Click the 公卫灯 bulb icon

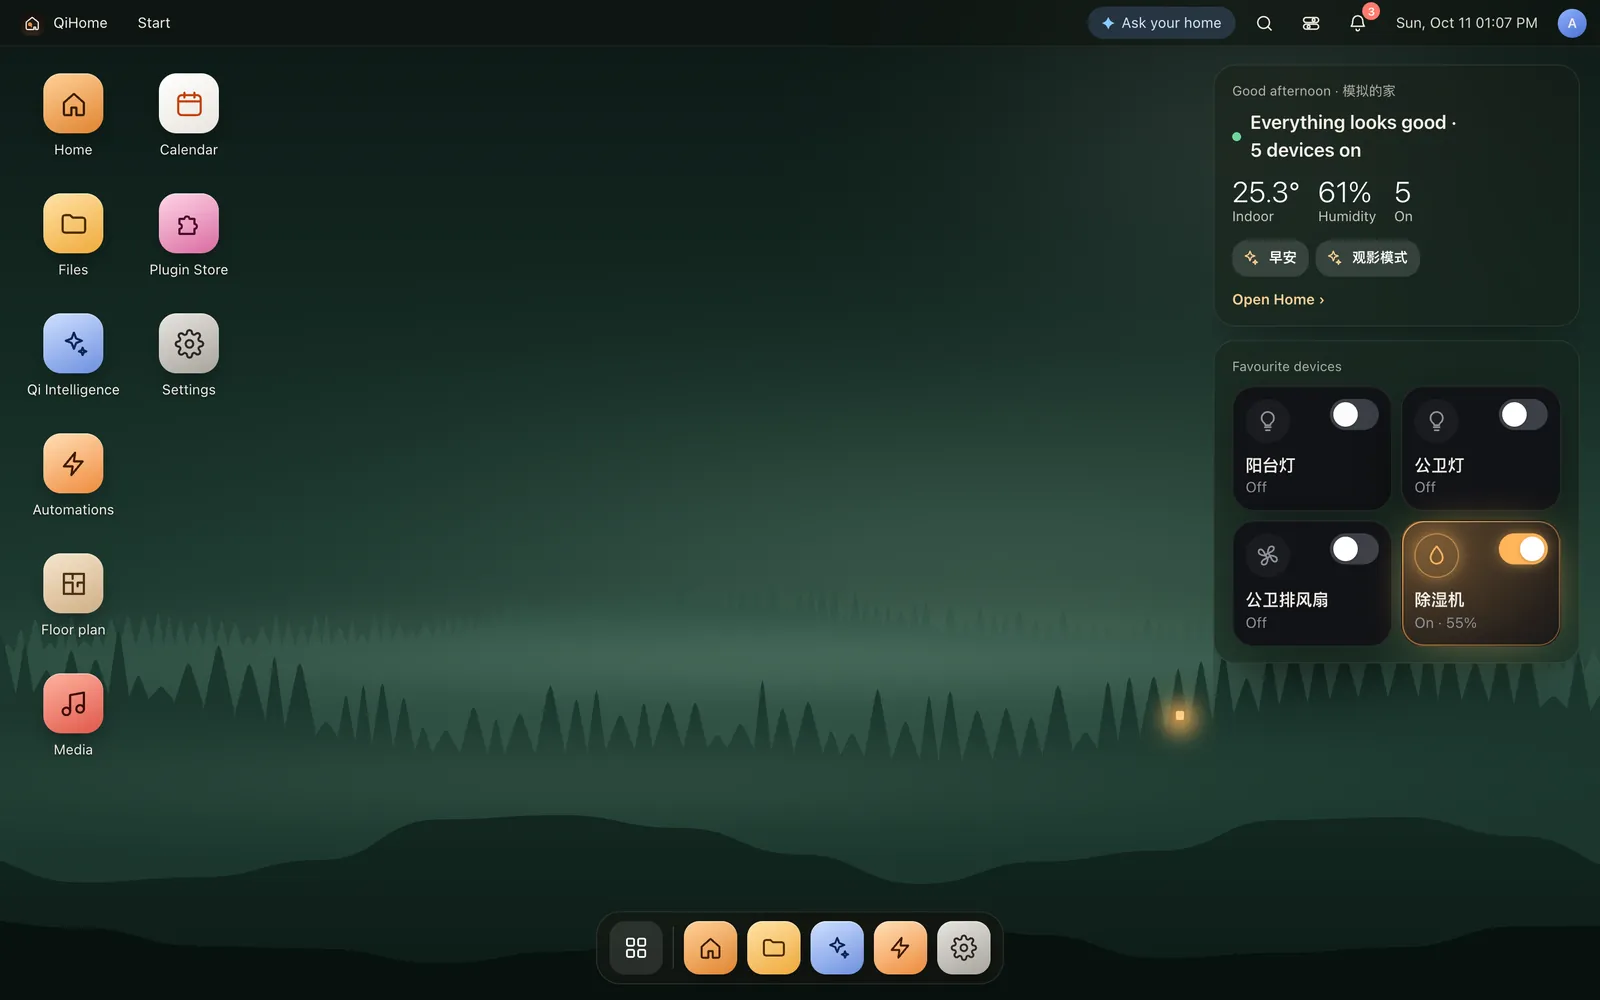tap(1436, 421)
